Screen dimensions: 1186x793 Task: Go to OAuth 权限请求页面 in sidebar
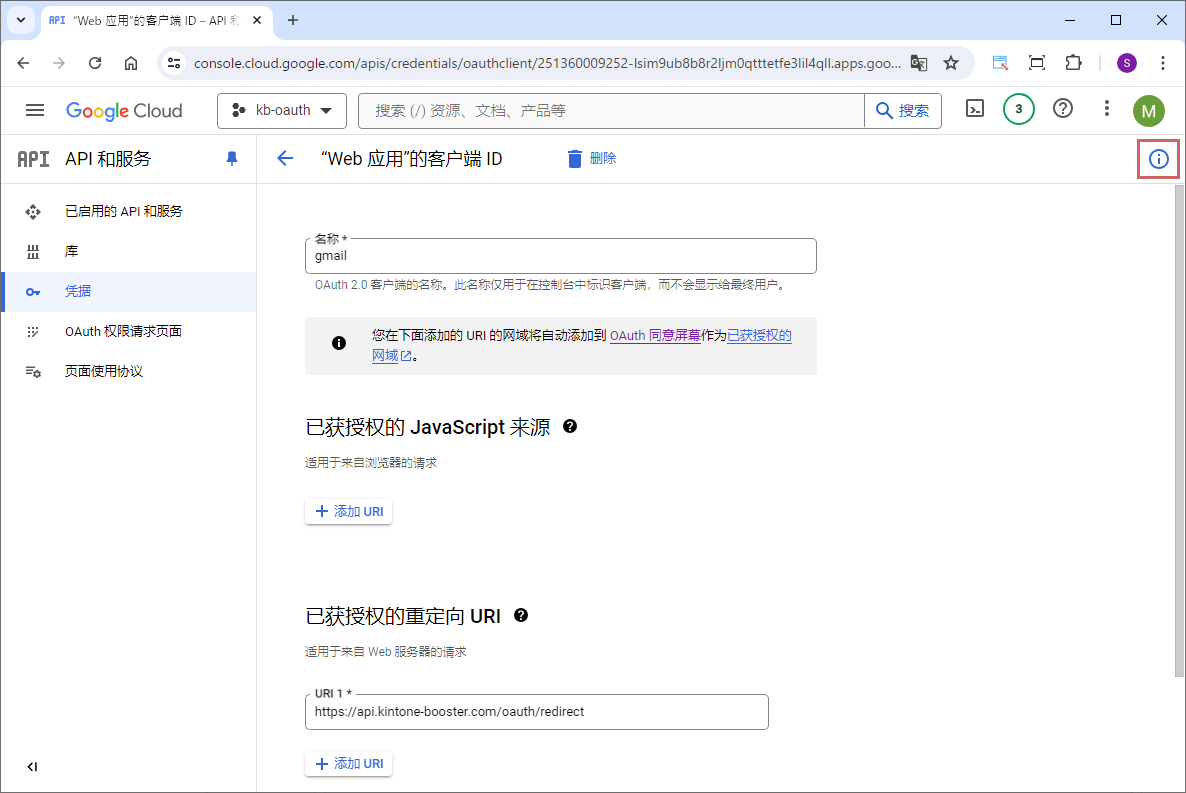pos(123,331)
